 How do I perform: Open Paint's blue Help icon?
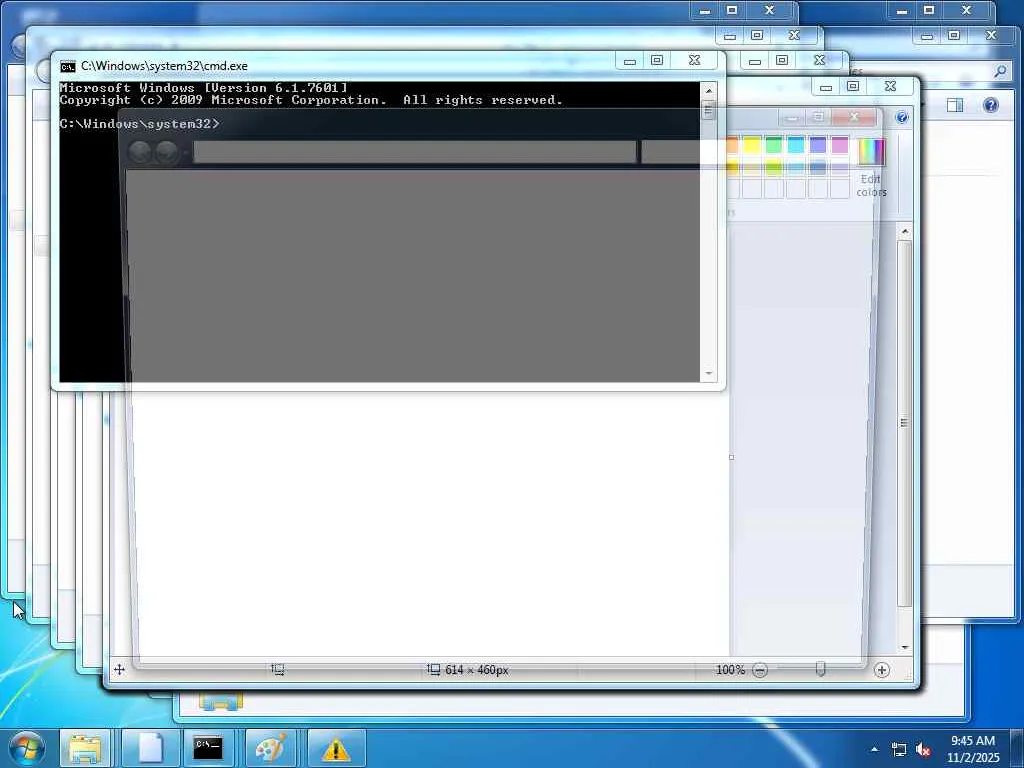click(902, 117)
